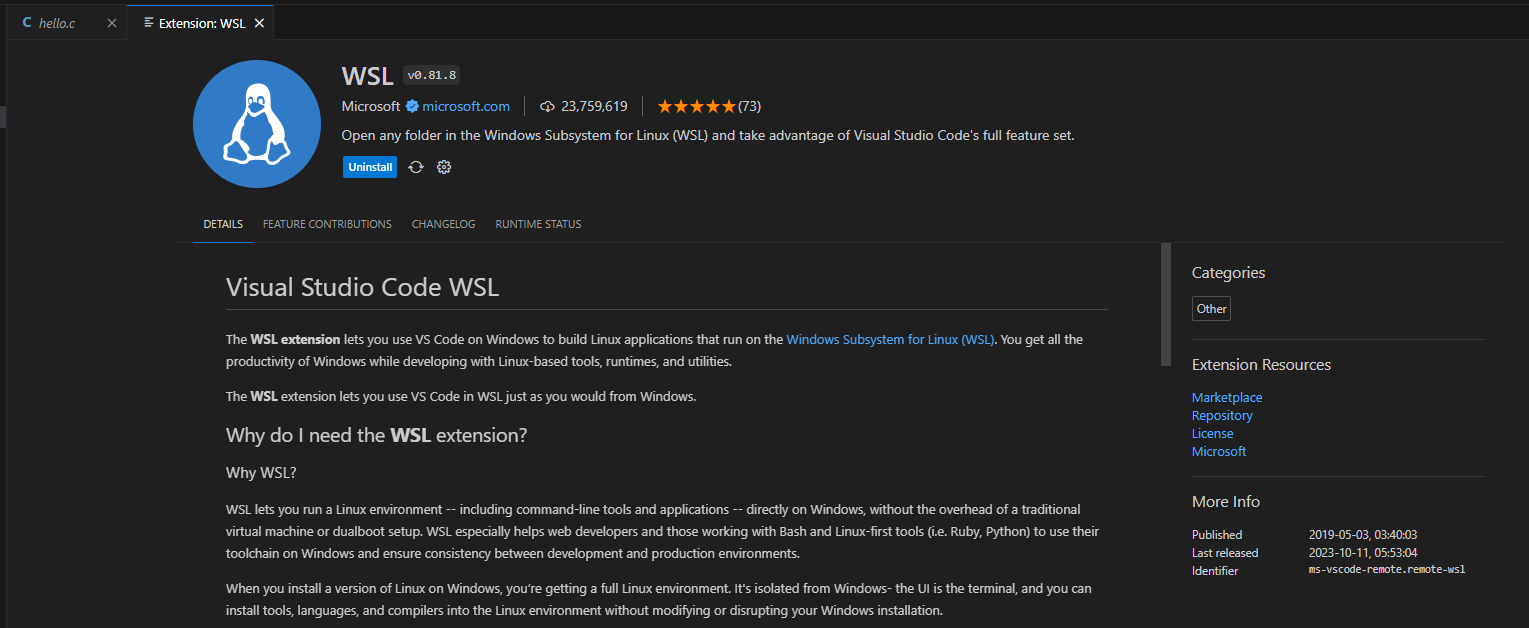1529x628 pixels.
Task: Click the sync/reload icon beside Uninstall
Action: pos(416,167)
